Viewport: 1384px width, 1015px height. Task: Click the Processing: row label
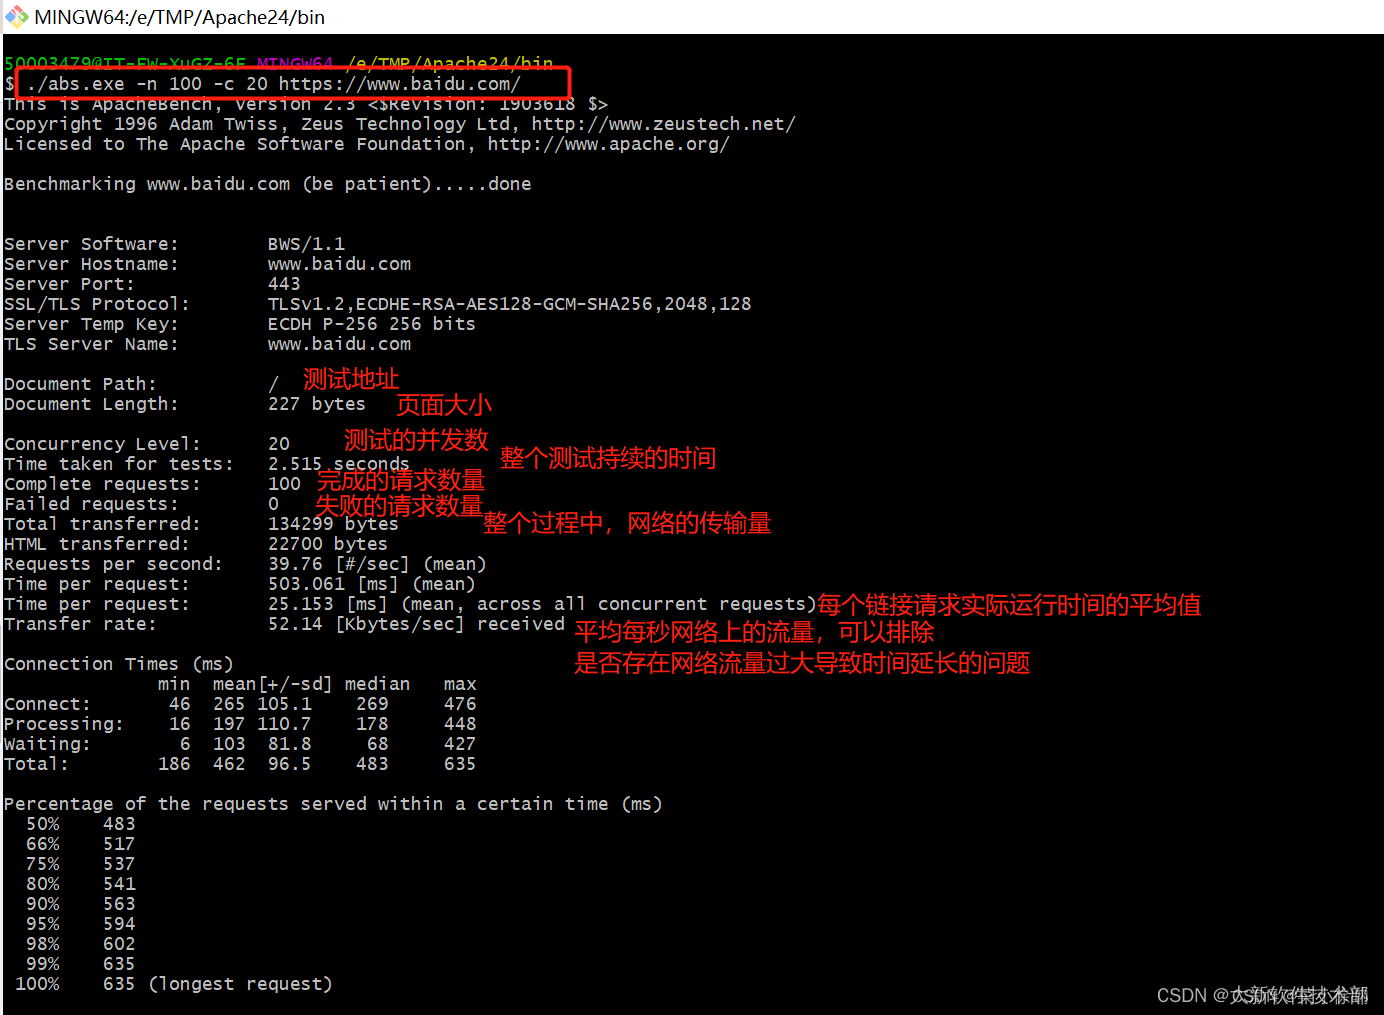pos(64,724)
